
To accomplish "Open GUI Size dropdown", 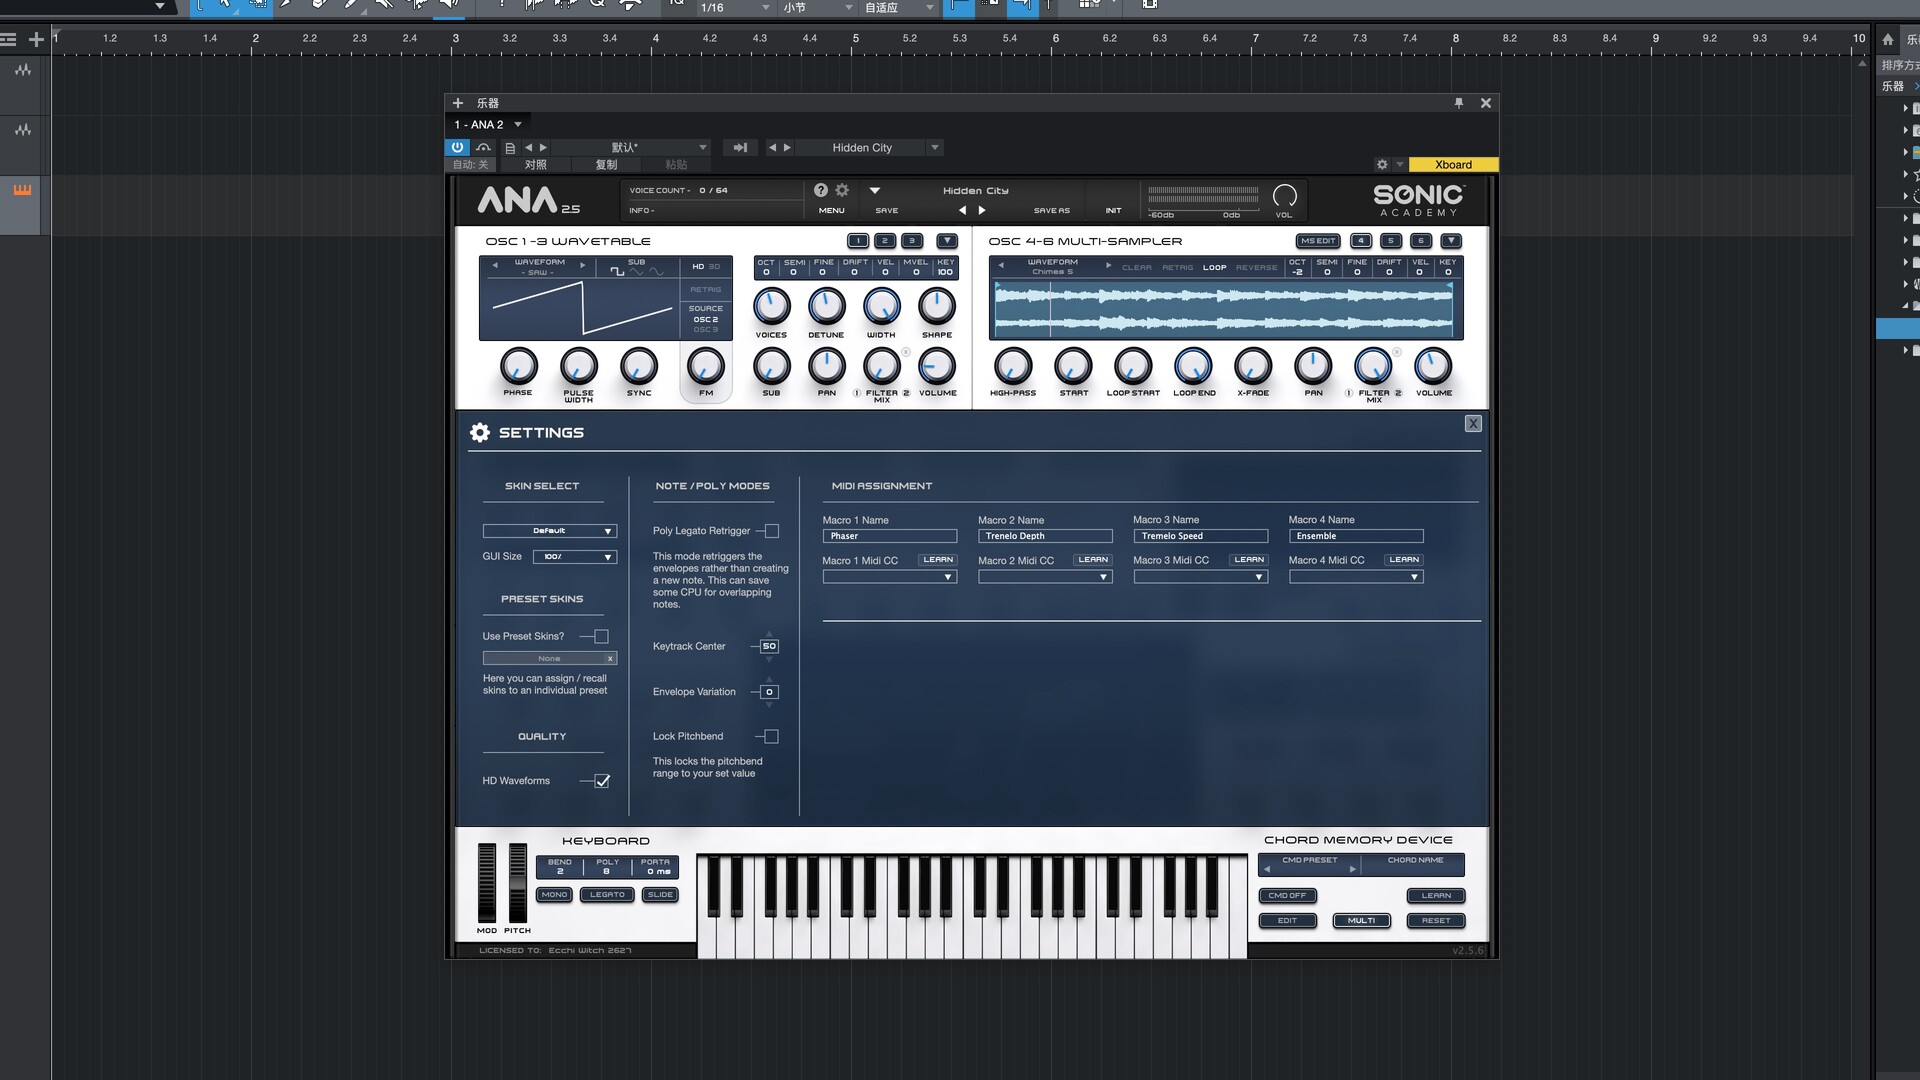I will (575, 557).
